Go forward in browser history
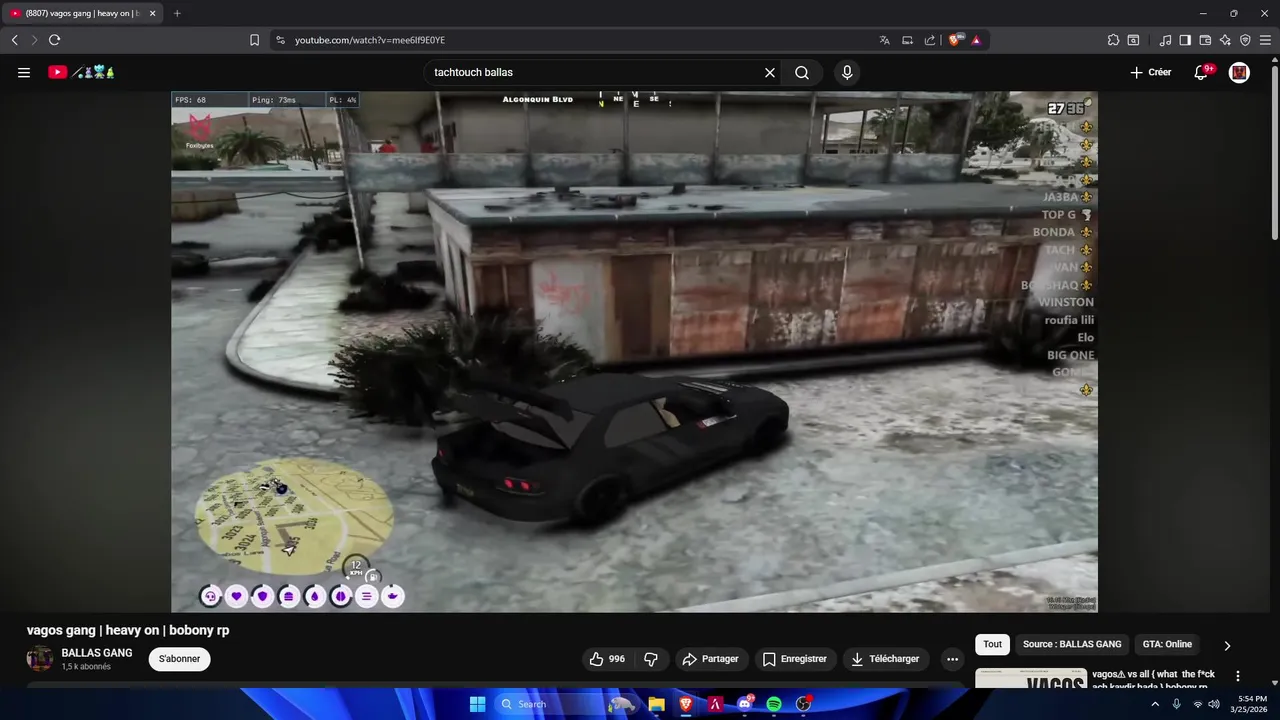Screen dimensions: 1280x720 tap(34, 40)
